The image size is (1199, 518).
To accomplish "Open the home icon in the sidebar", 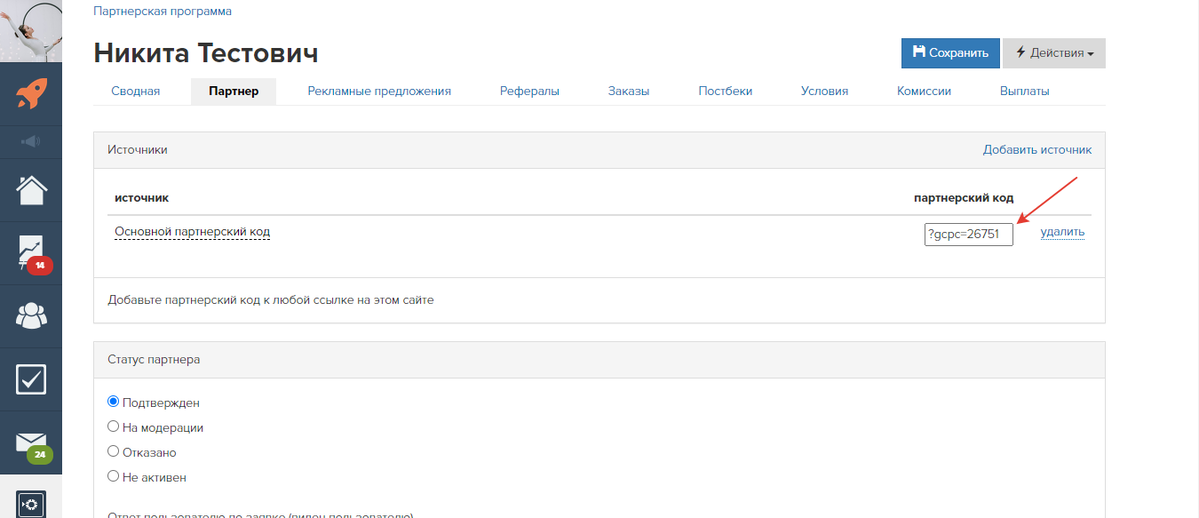I will (x=31, y=188).
